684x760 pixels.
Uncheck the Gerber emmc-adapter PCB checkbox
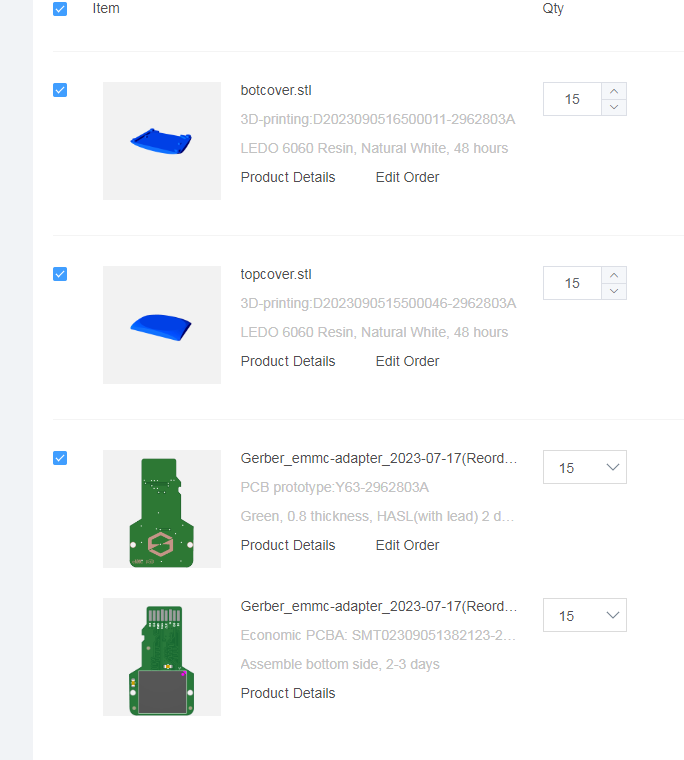[60, 458]
